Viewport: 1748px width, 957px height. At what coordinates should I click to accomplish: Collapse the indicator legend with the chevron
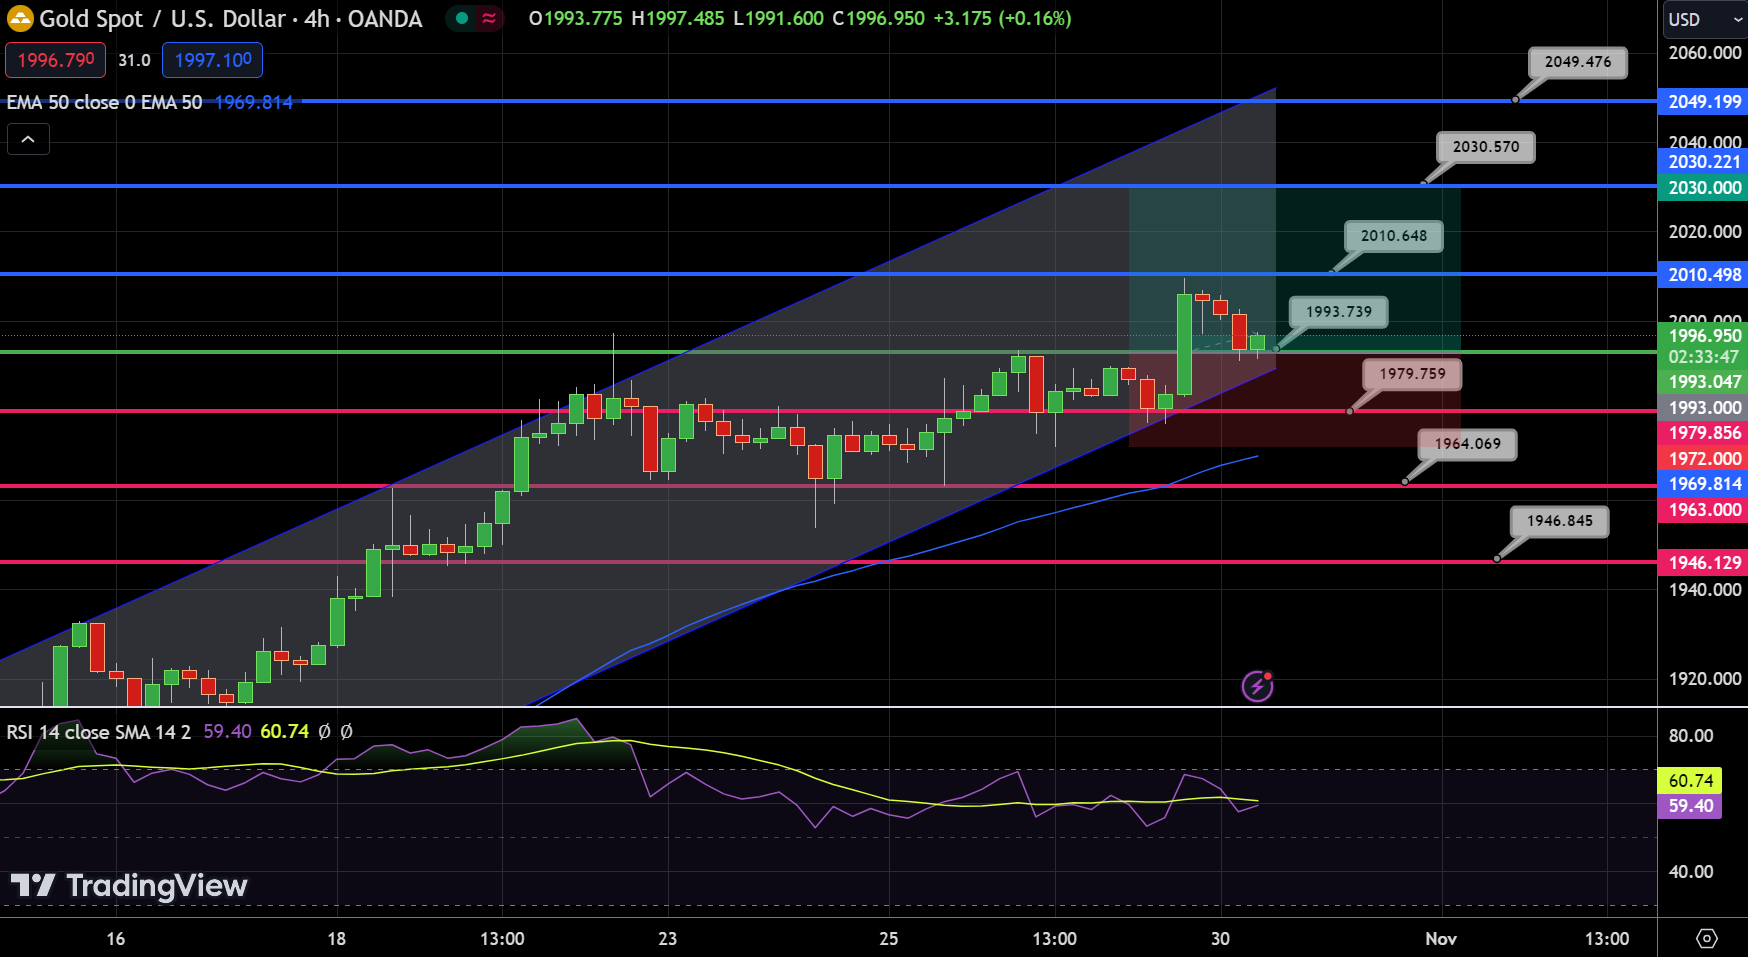pos(28,139)
